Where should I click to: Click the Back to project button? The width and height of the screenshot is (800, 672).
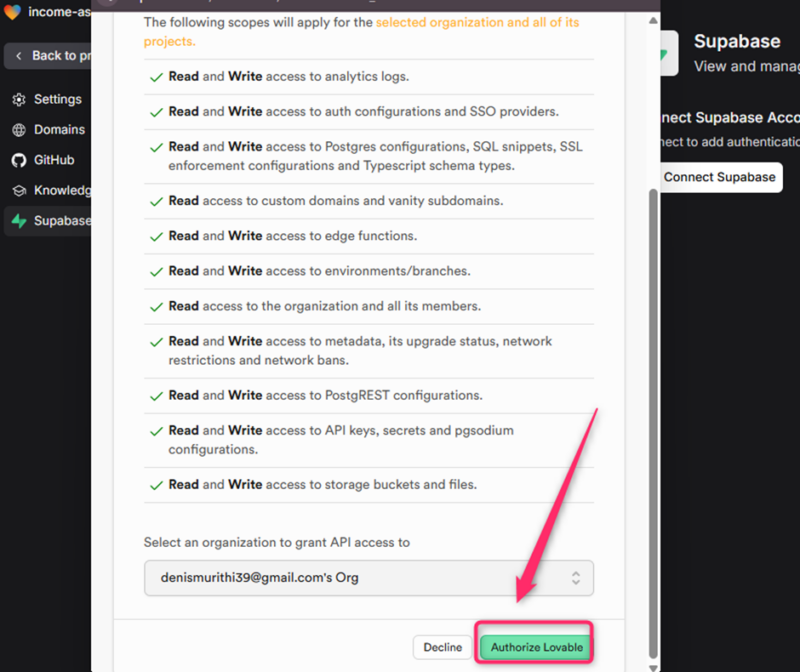coord(50,56)
